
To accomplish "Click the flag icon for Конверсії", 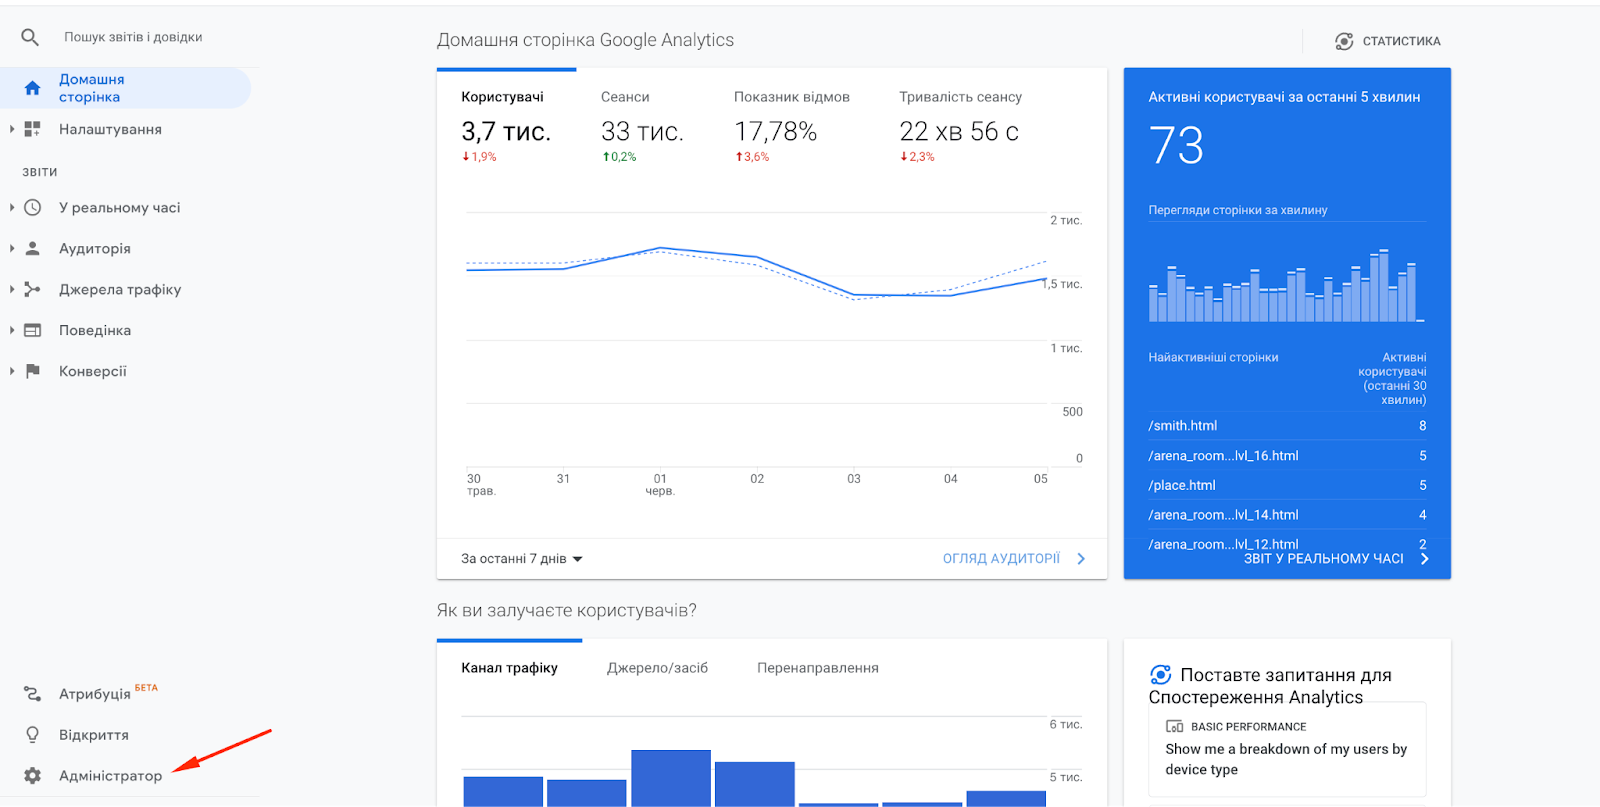I will pos(32,371).
